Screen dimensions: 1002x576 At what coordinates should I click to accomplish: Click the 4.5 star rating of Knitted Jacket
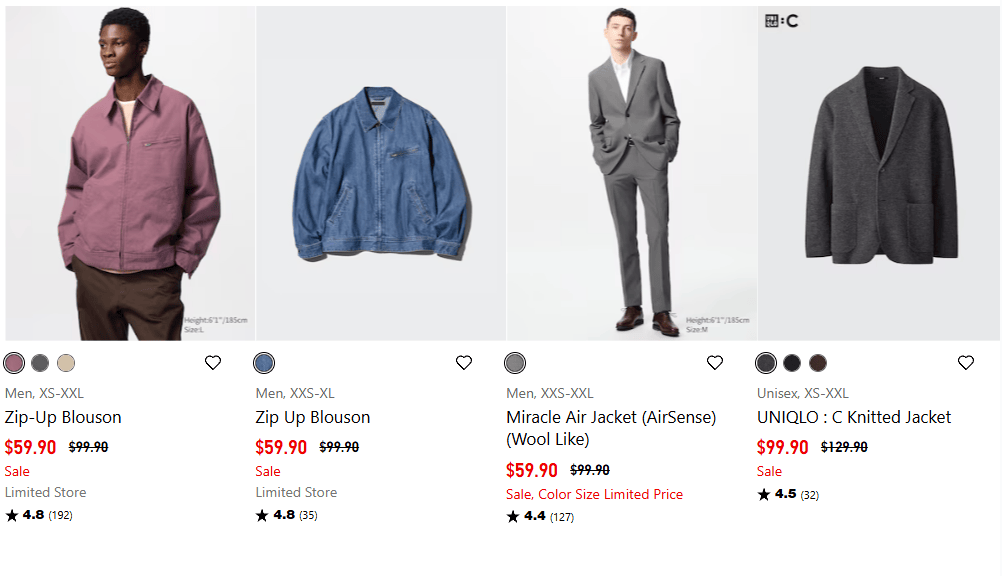tap(788, 494)
